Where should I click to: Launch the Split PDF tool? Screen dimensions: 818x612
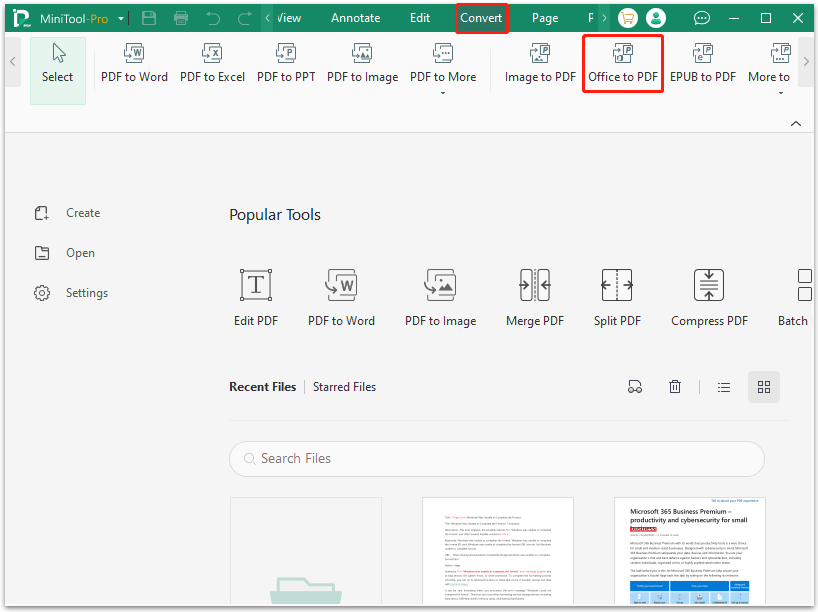pos(617,295)
